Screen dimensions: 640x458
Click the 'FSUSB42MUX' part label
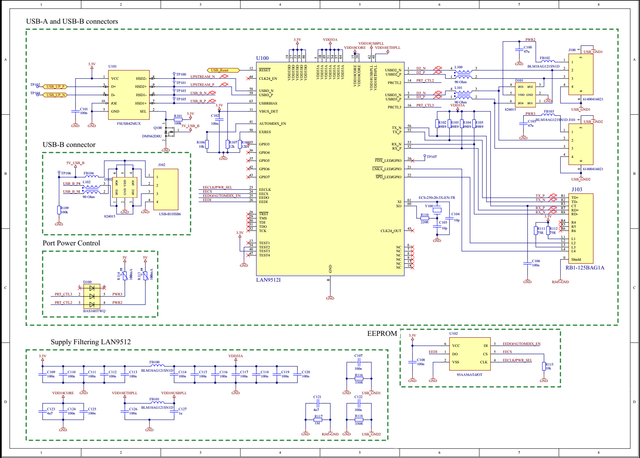click(129, 123)
